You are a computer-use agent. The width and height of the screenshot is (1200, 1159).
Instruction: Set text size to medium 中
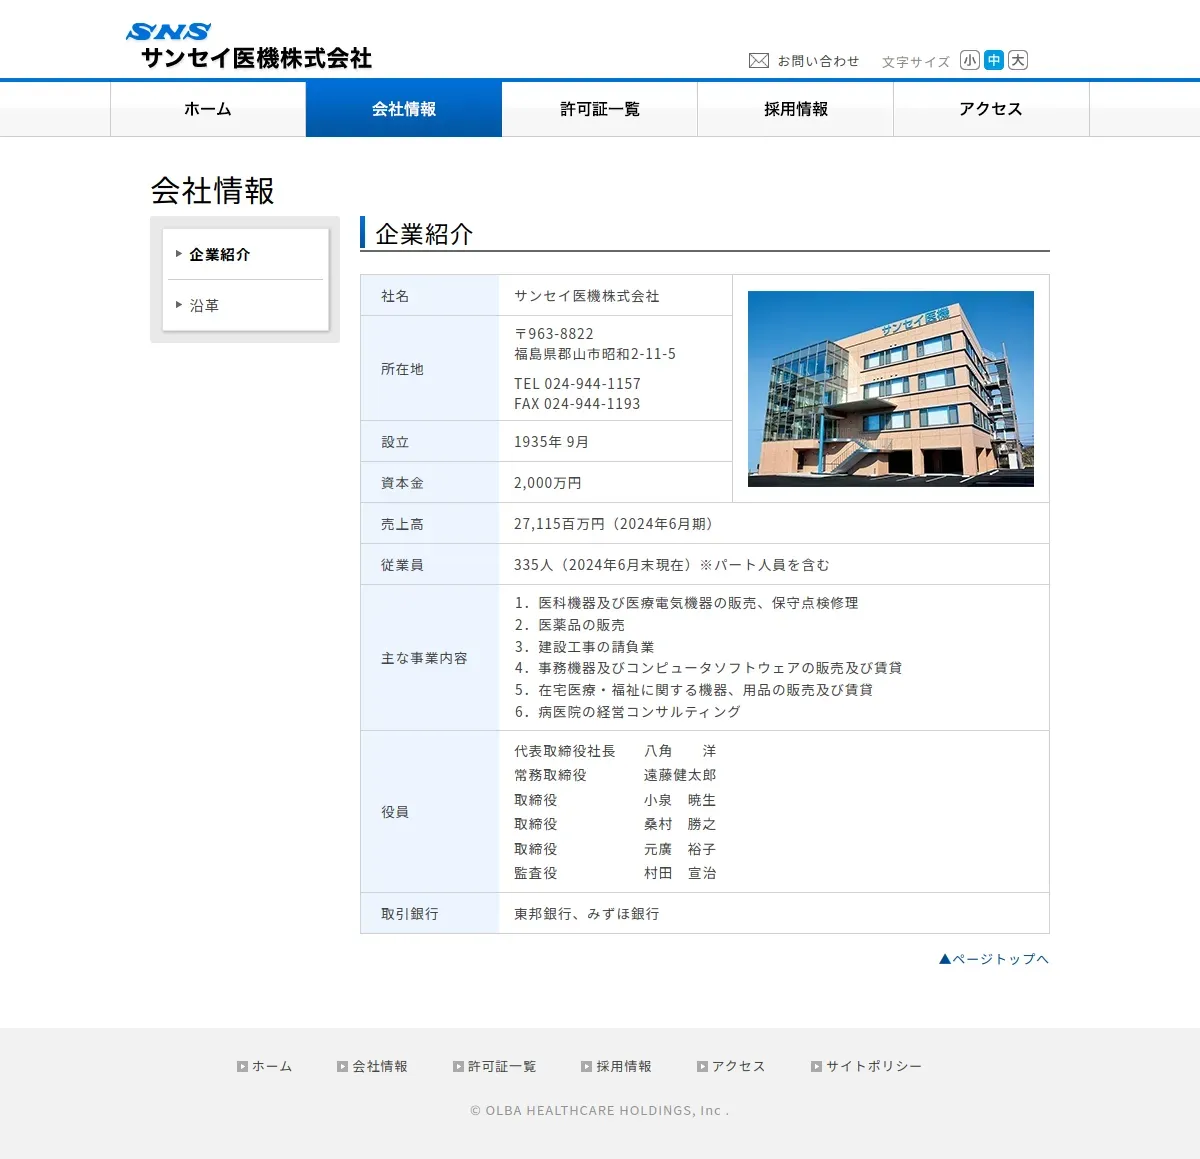[994, 60]
